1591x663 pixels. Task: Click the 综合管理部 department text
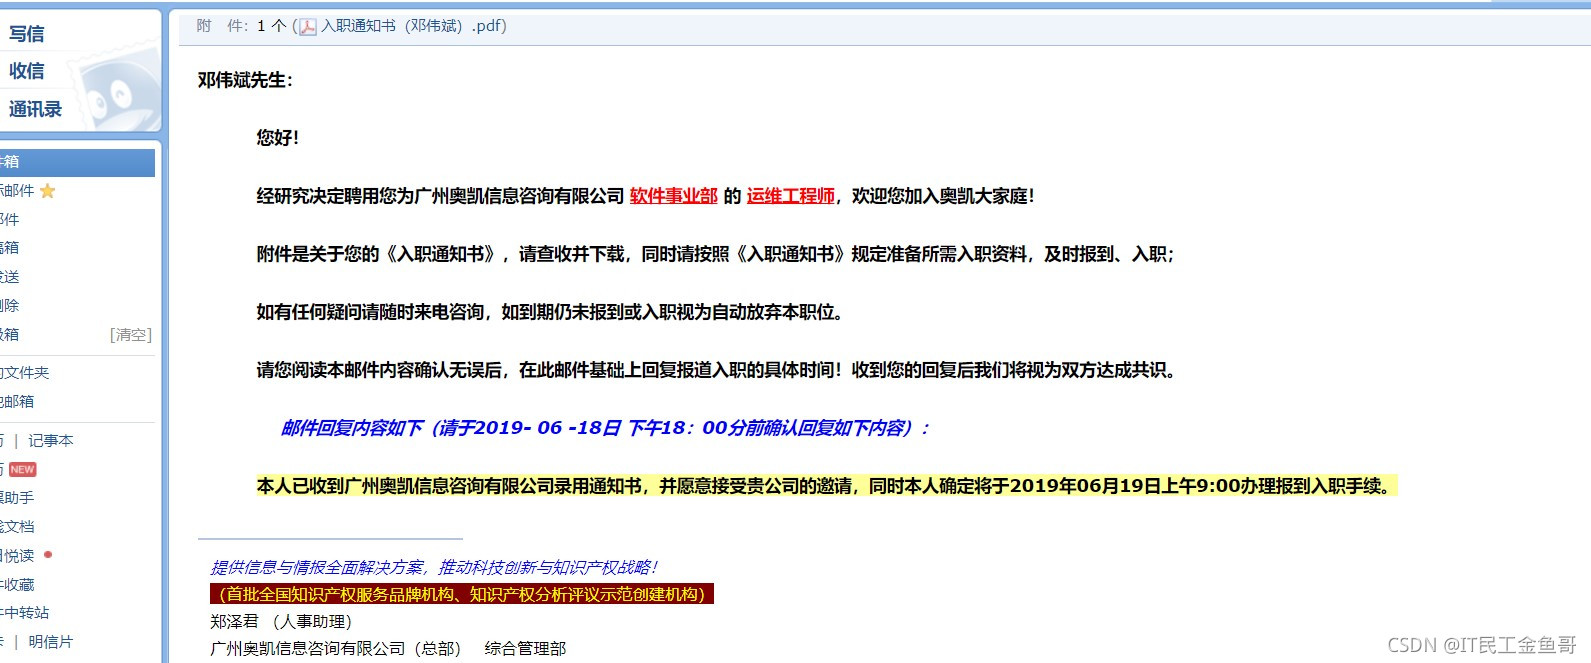coord(526,649)
